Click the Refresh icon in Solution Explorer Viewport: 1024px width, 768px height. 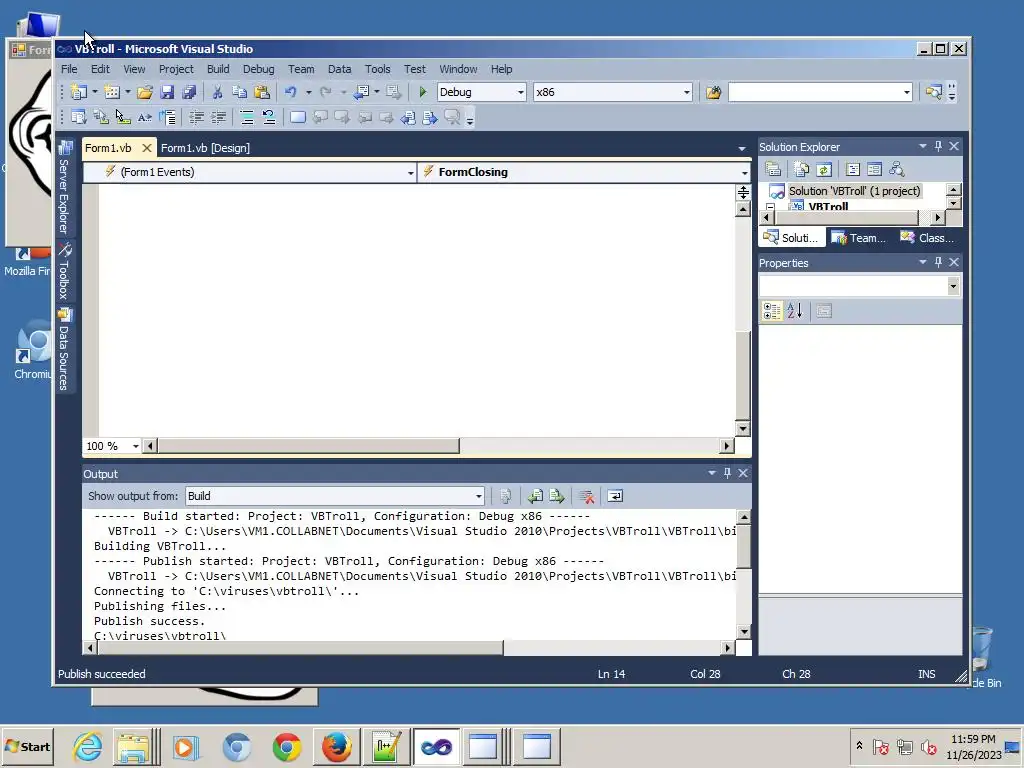pyautogui.click(x=824, y=170)
